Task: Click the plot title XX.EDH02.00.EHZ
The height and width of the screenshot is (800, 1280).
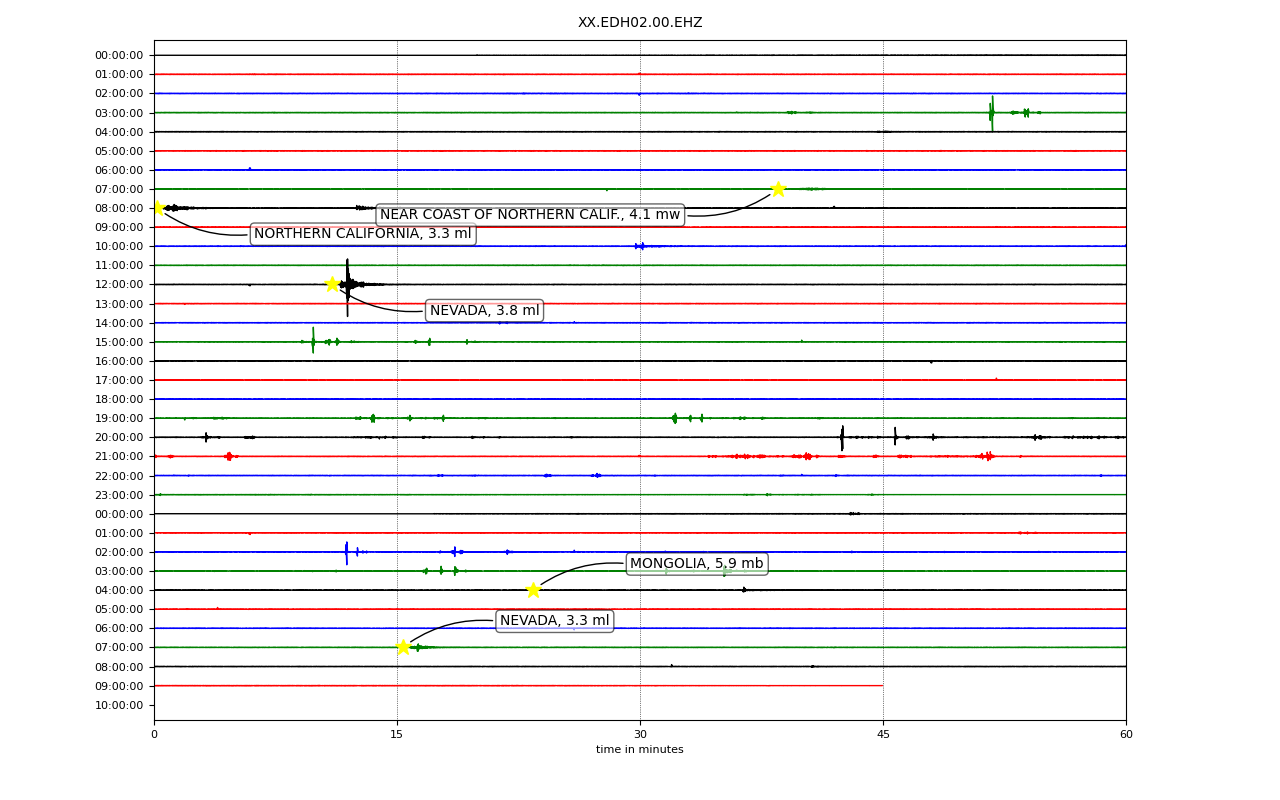Action: pyautogui.click(x=640, y=22)
